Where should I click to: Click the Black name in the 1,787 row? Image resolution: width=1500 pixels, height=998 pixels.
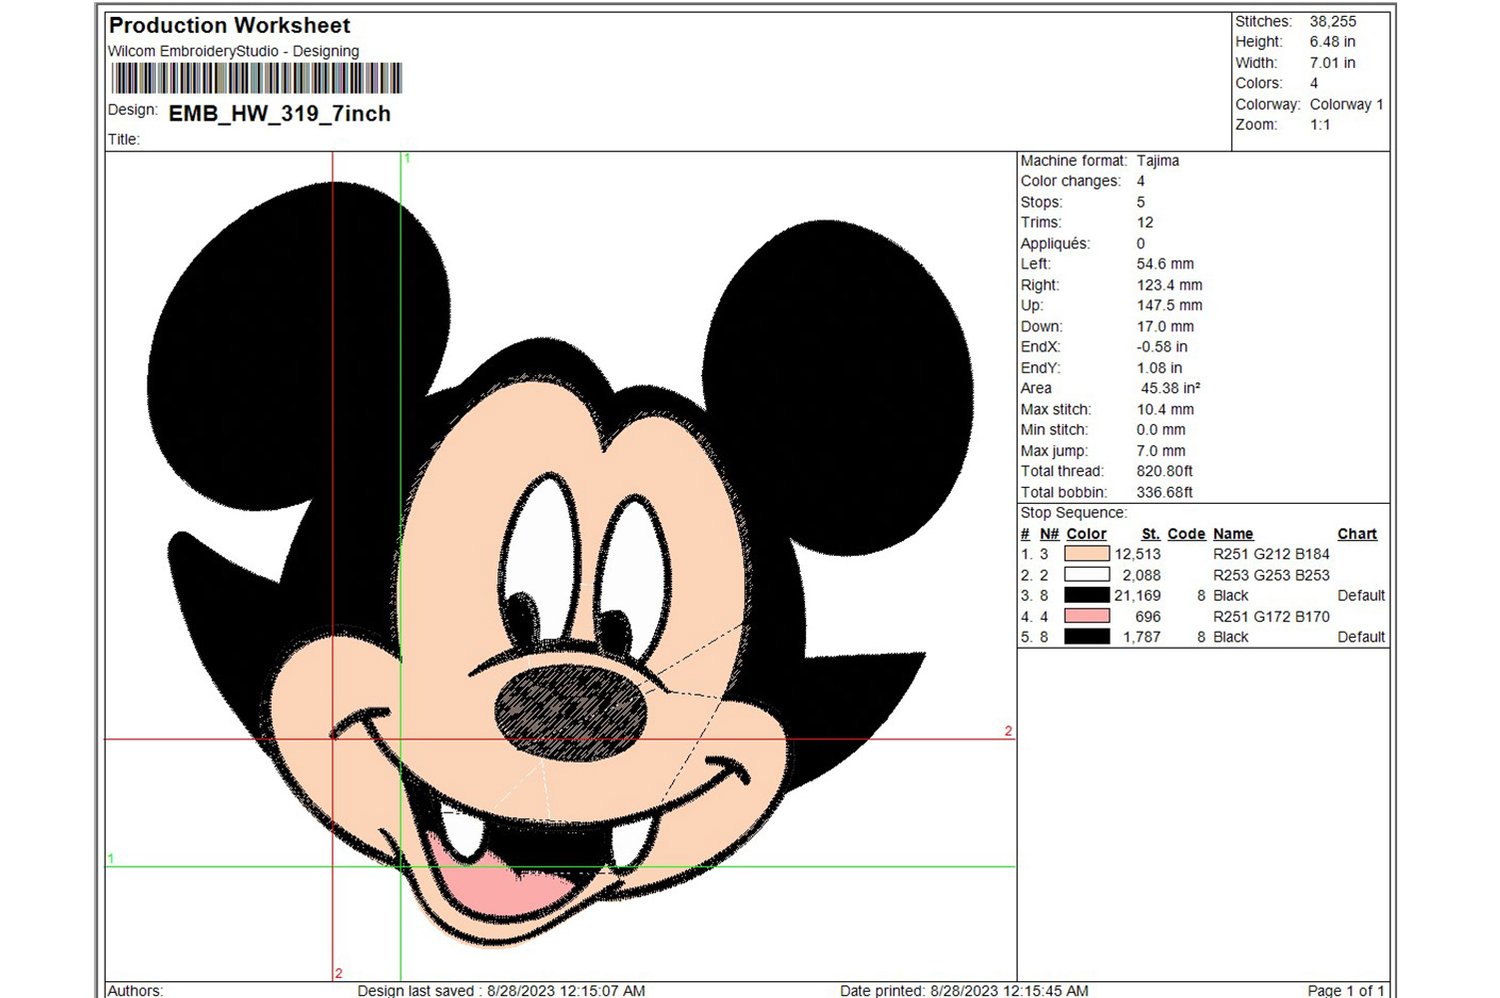[x=1231, y=637]
